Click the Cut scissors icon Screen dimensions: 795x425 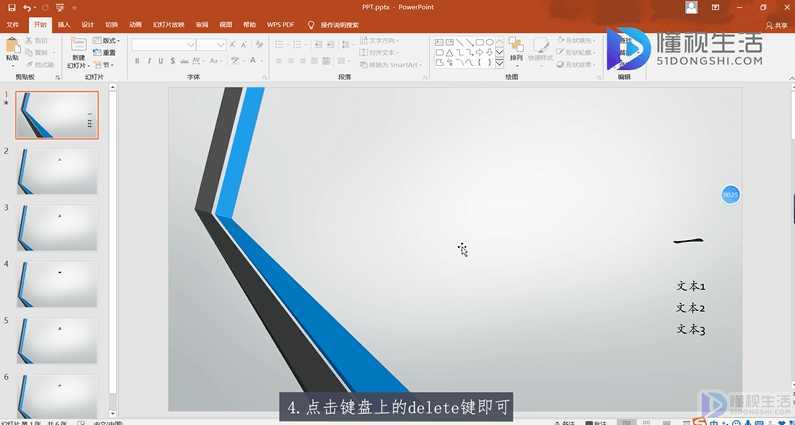pyautogui.click(x=29, y=40)
